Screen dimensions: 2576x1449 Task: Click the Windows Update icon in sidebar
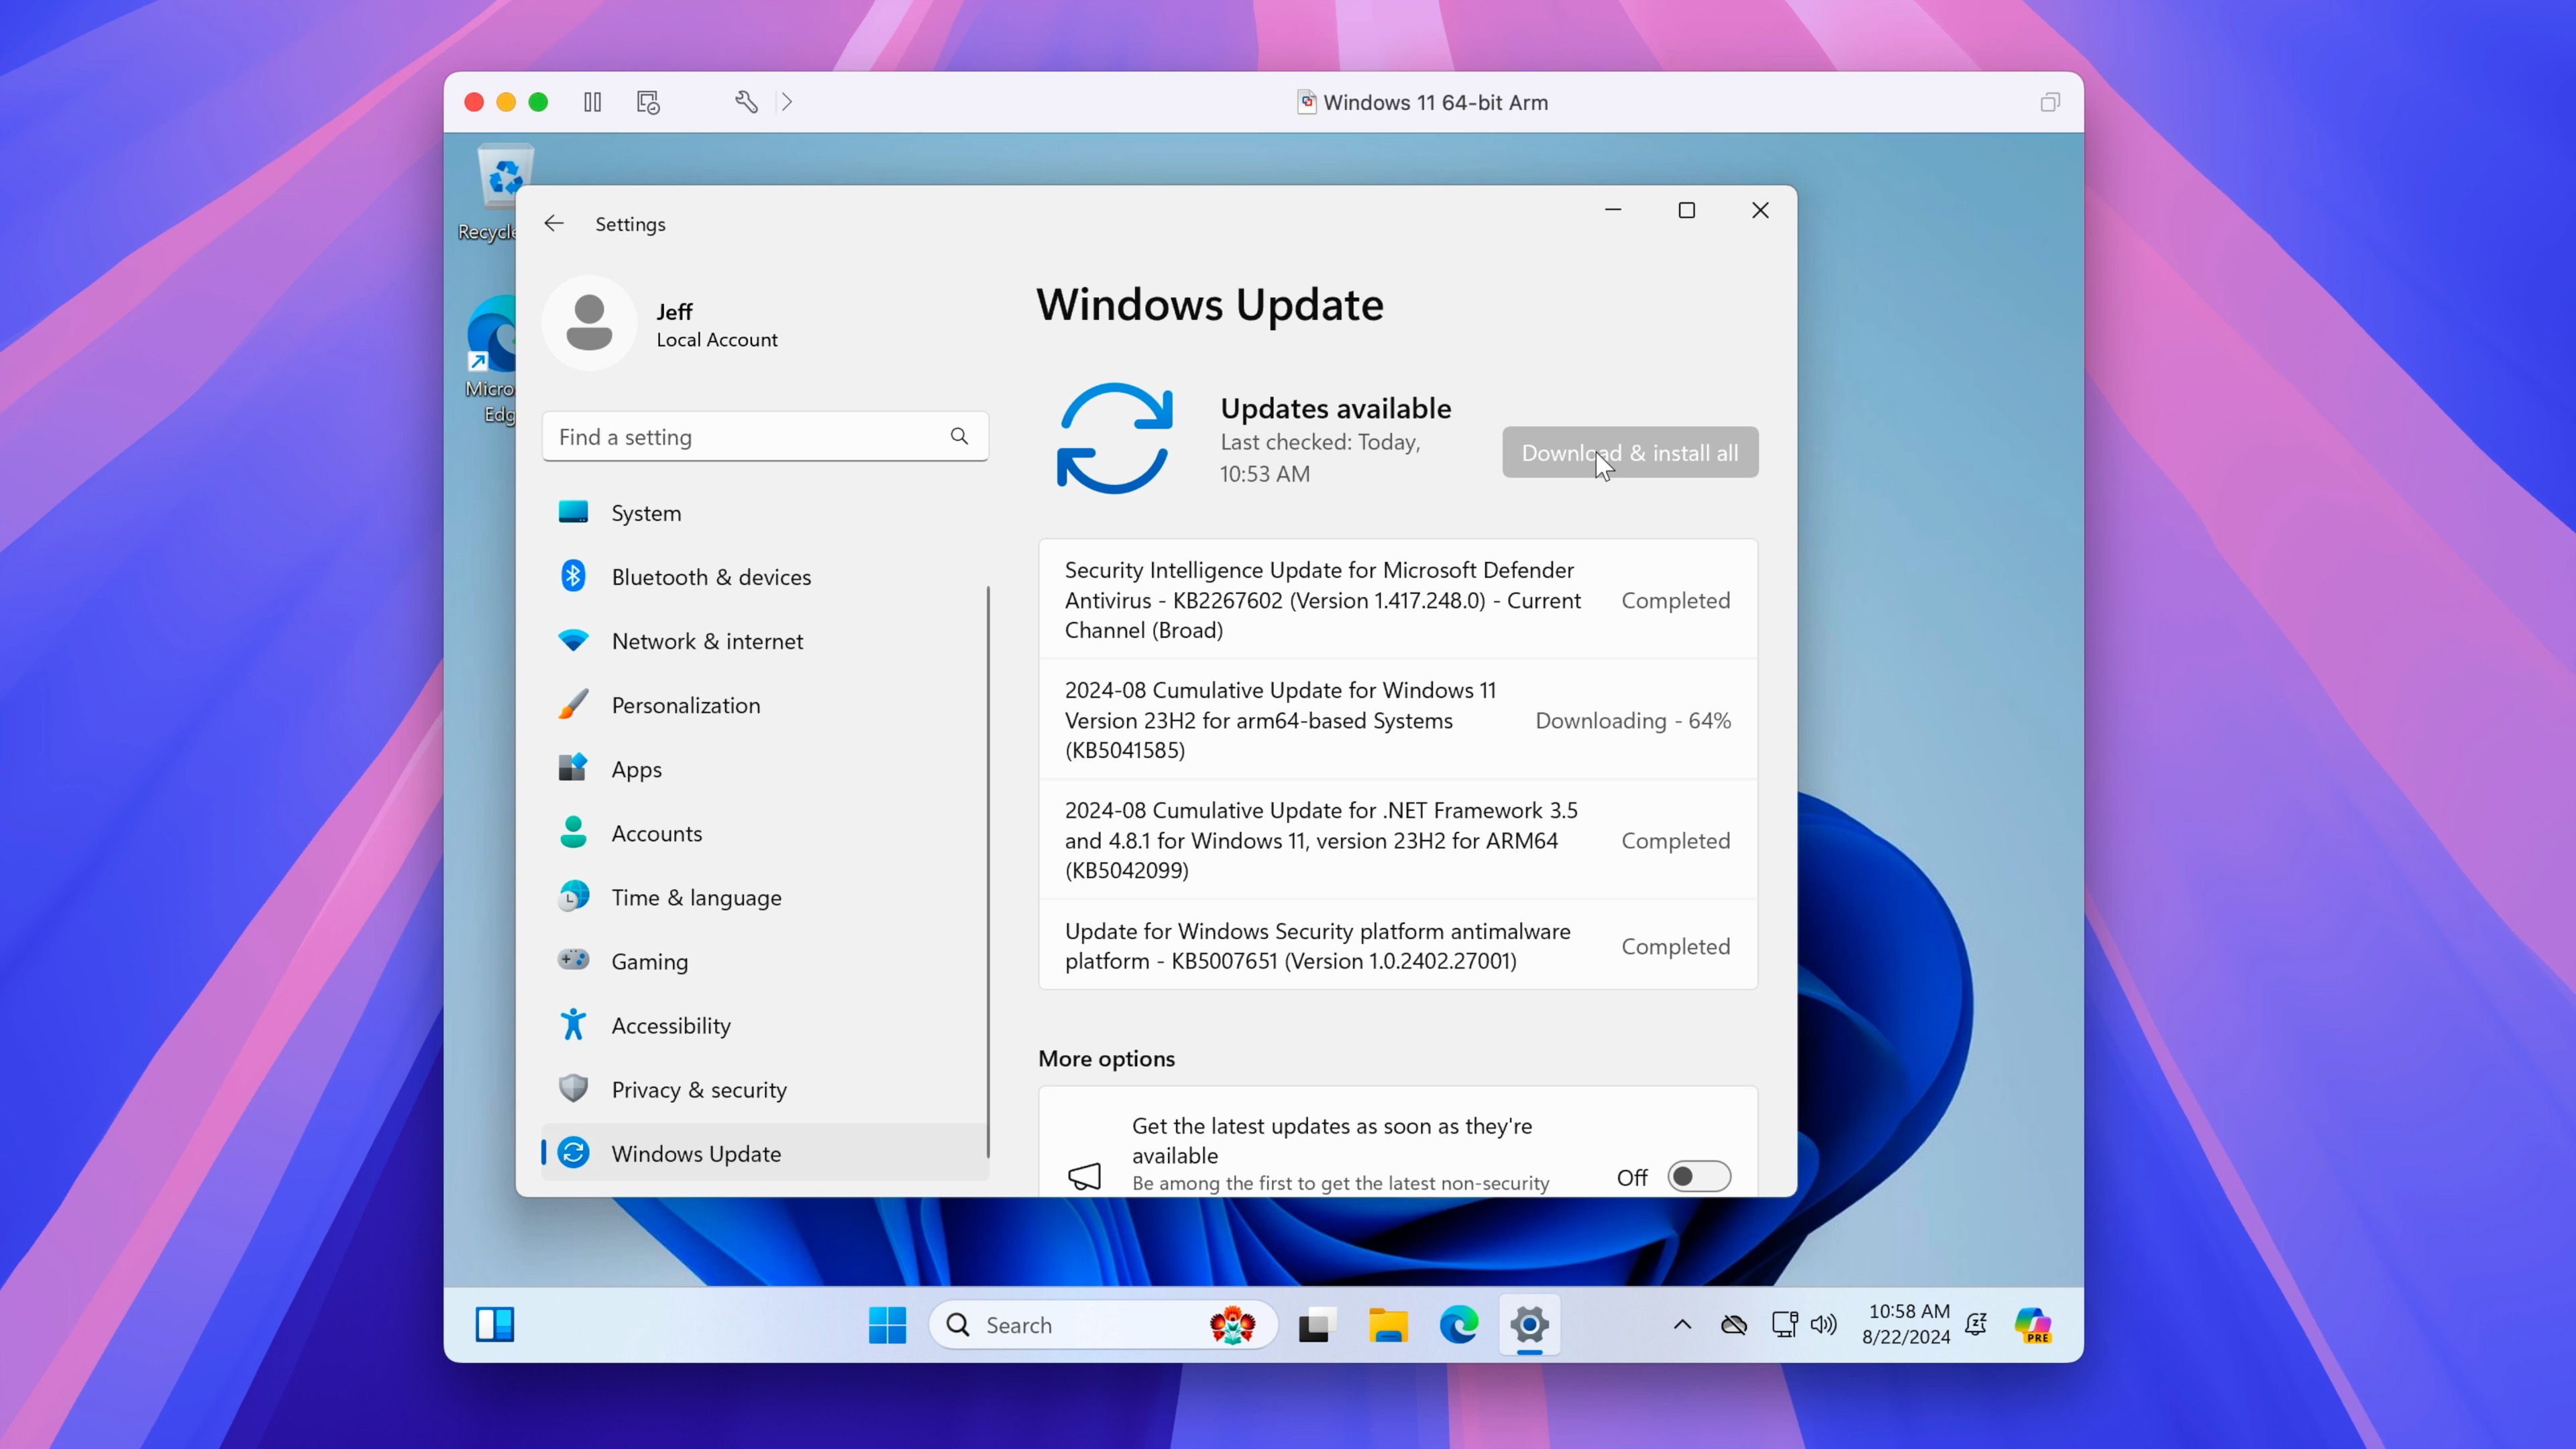click(572, 1154)
